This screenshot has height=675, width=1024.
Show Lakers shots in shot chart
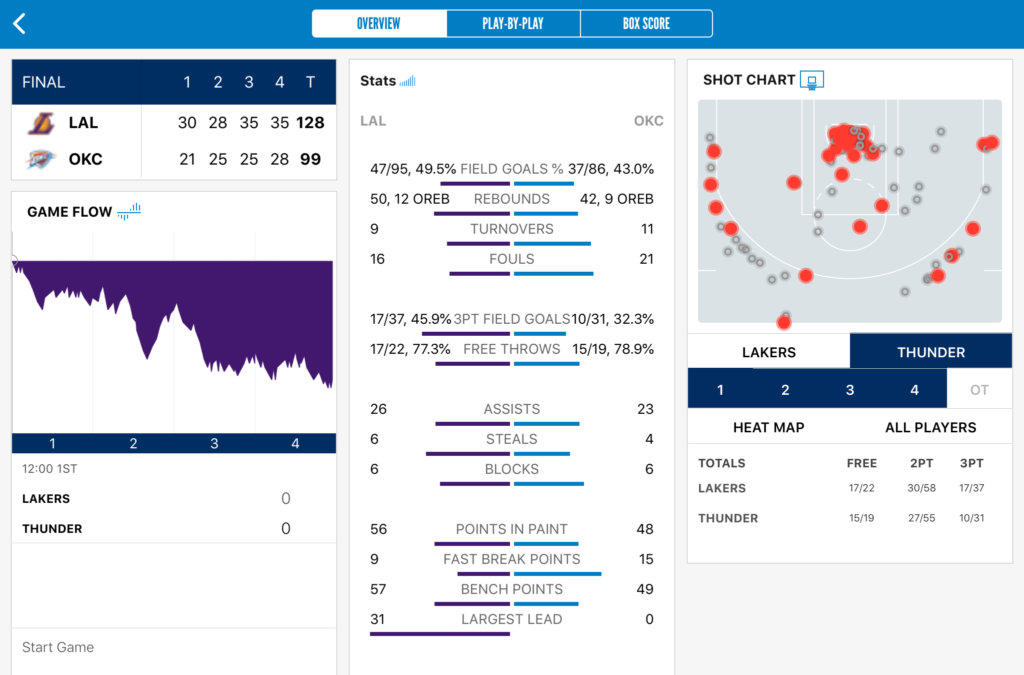(x=768, y=352)
